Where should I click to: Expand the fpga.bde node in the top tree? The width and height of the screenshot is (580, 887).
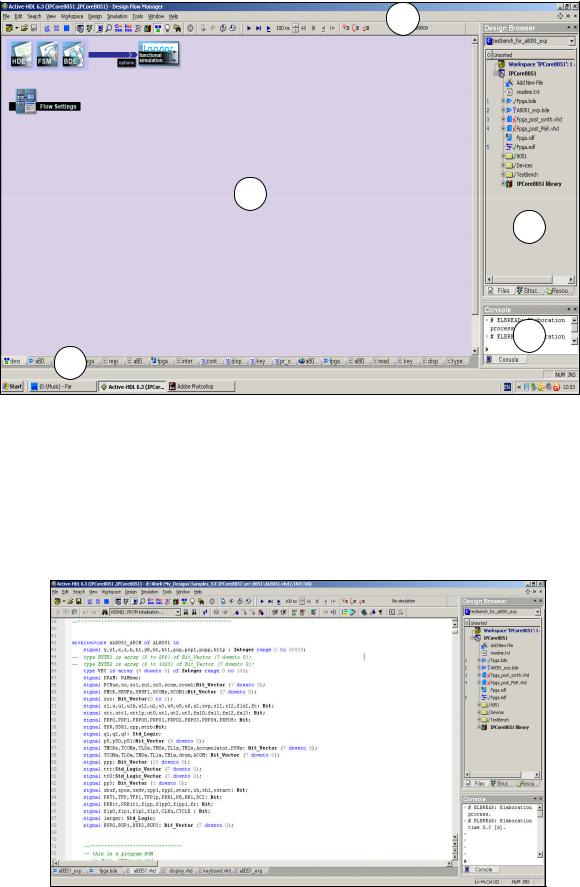(502, 101)
